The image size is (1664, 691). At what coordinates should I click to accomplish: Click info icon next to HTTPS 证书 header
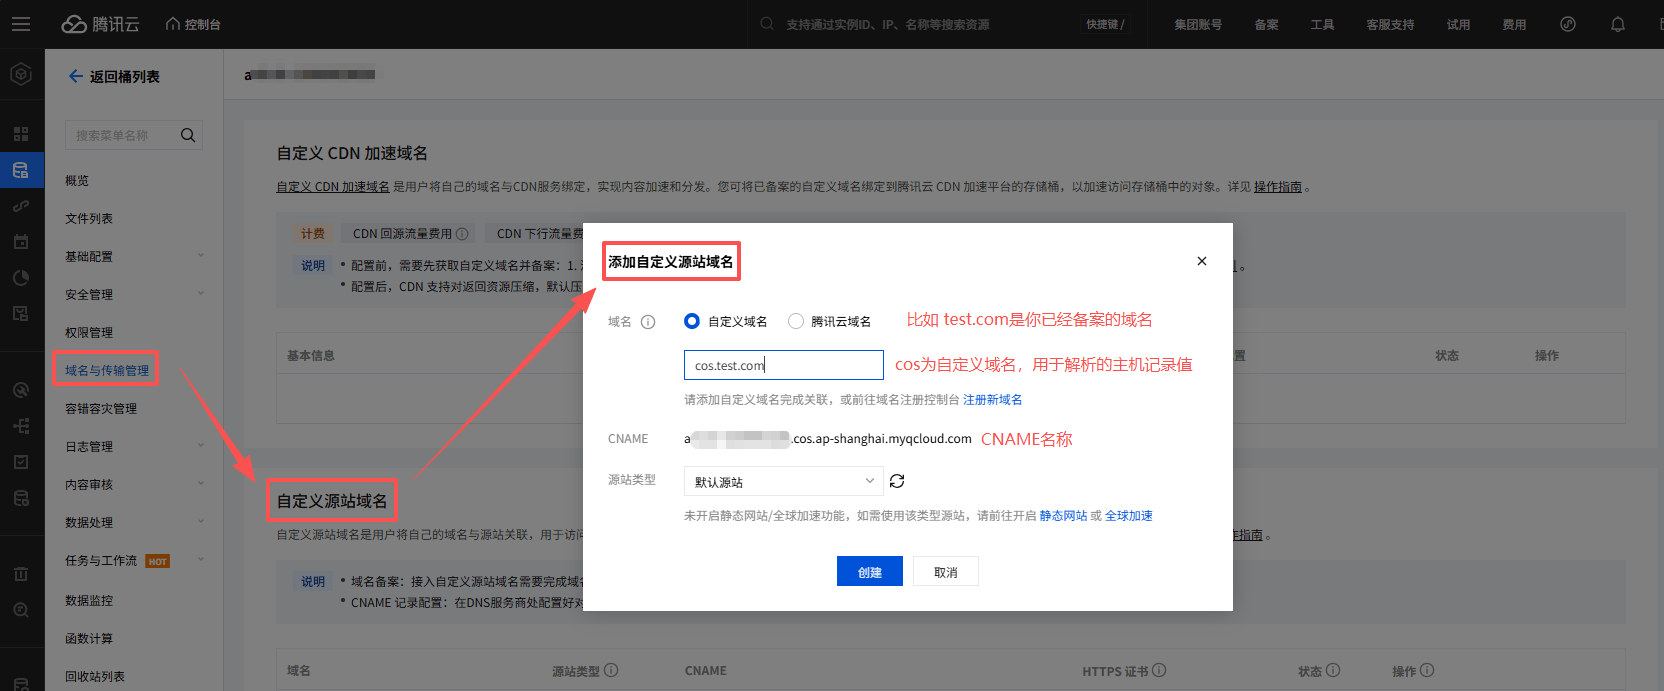(x=1159, y=670)
